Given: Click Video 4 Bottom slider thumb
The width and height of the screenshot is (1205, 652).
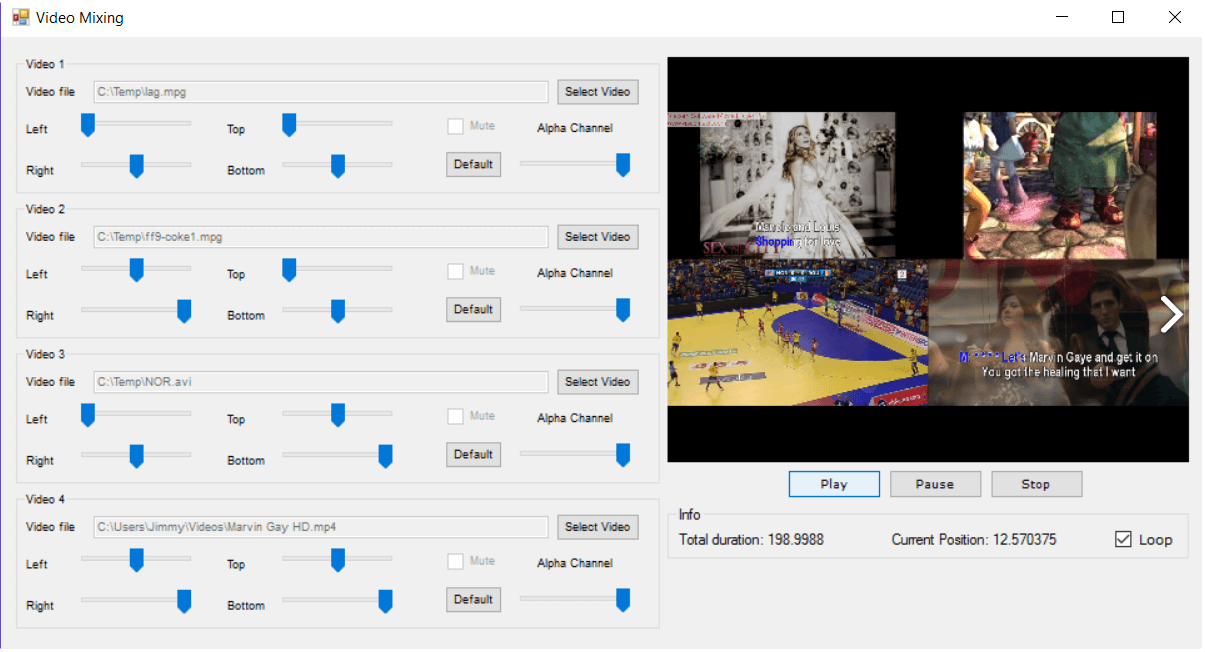Looking at the screenshot, I should (385, 601).
